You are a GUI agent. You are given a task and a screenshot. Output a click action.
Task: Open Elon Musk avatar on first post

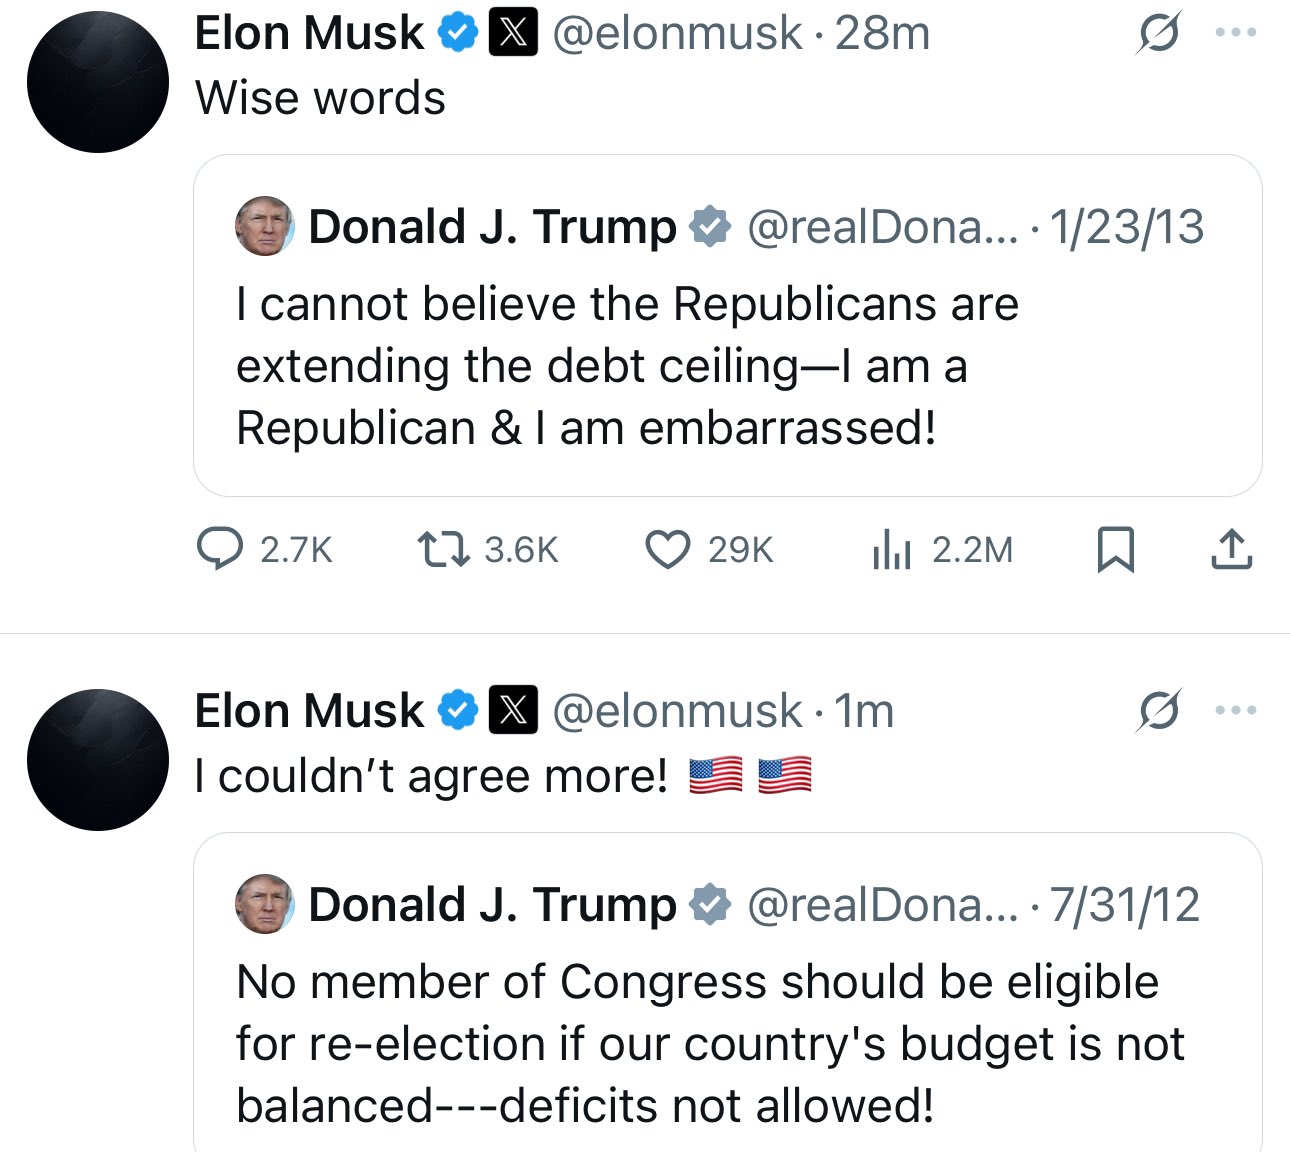click(98, 82)
